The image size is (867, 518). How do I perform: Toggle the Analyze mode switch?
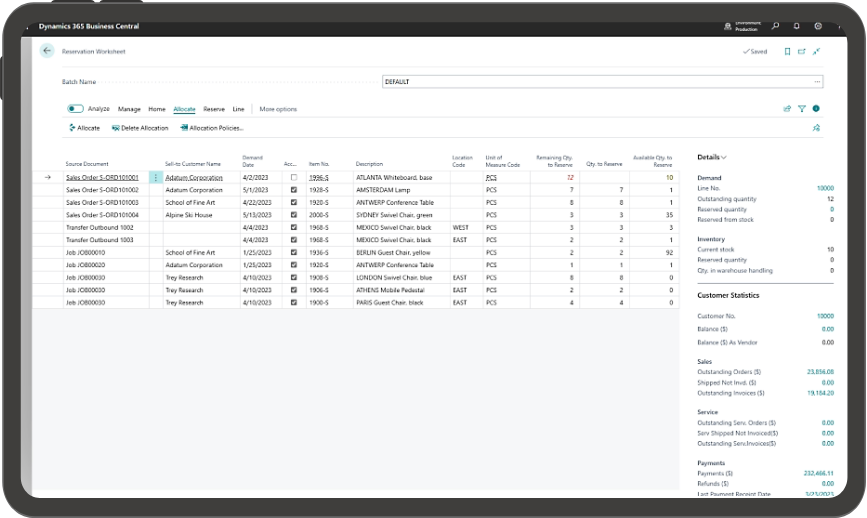coord(75,109)
